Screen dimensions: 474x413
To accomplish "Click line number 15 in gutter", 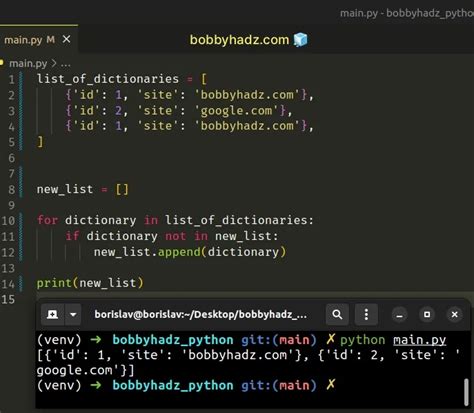I will [x=8, y=299].
